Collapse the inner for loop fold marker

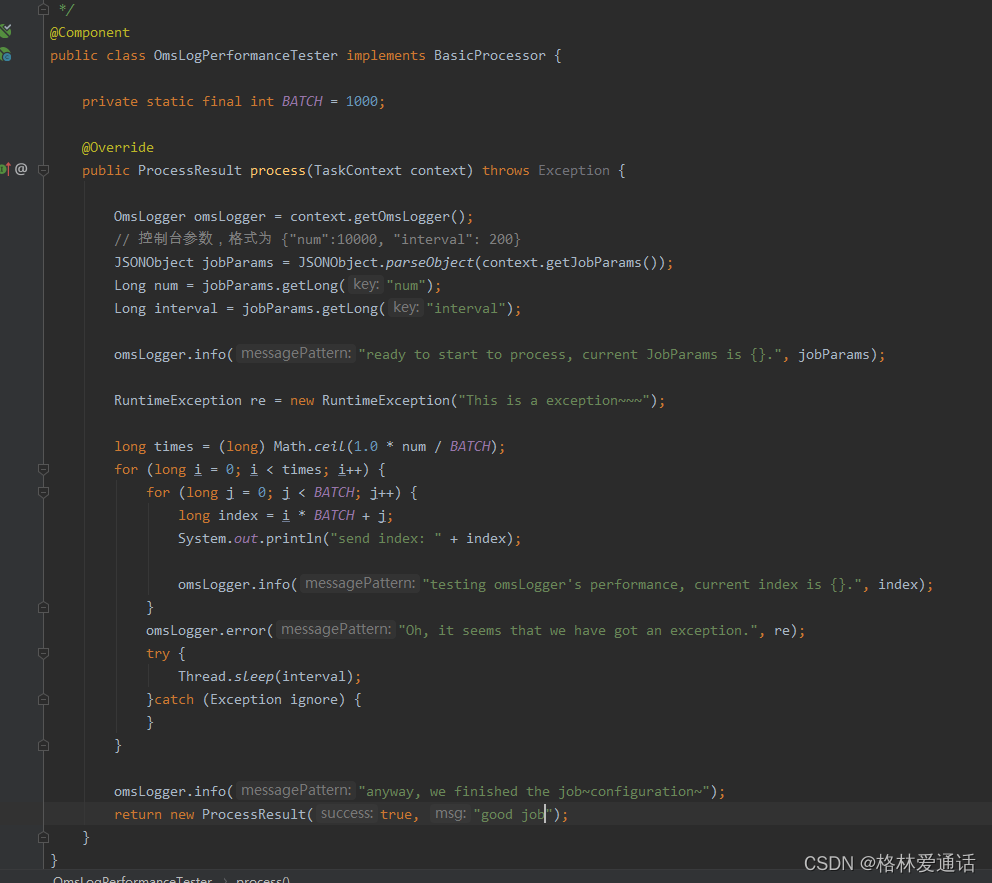click(x=42, y=491)
